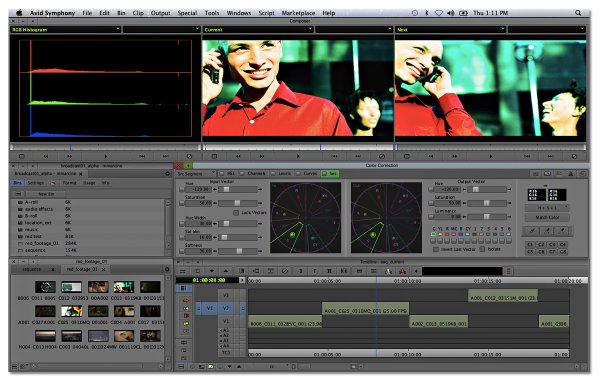Toggle the Softness enable button
Image resolution: width=600 pixels, height=381 pixels.
tap(182, 251)
